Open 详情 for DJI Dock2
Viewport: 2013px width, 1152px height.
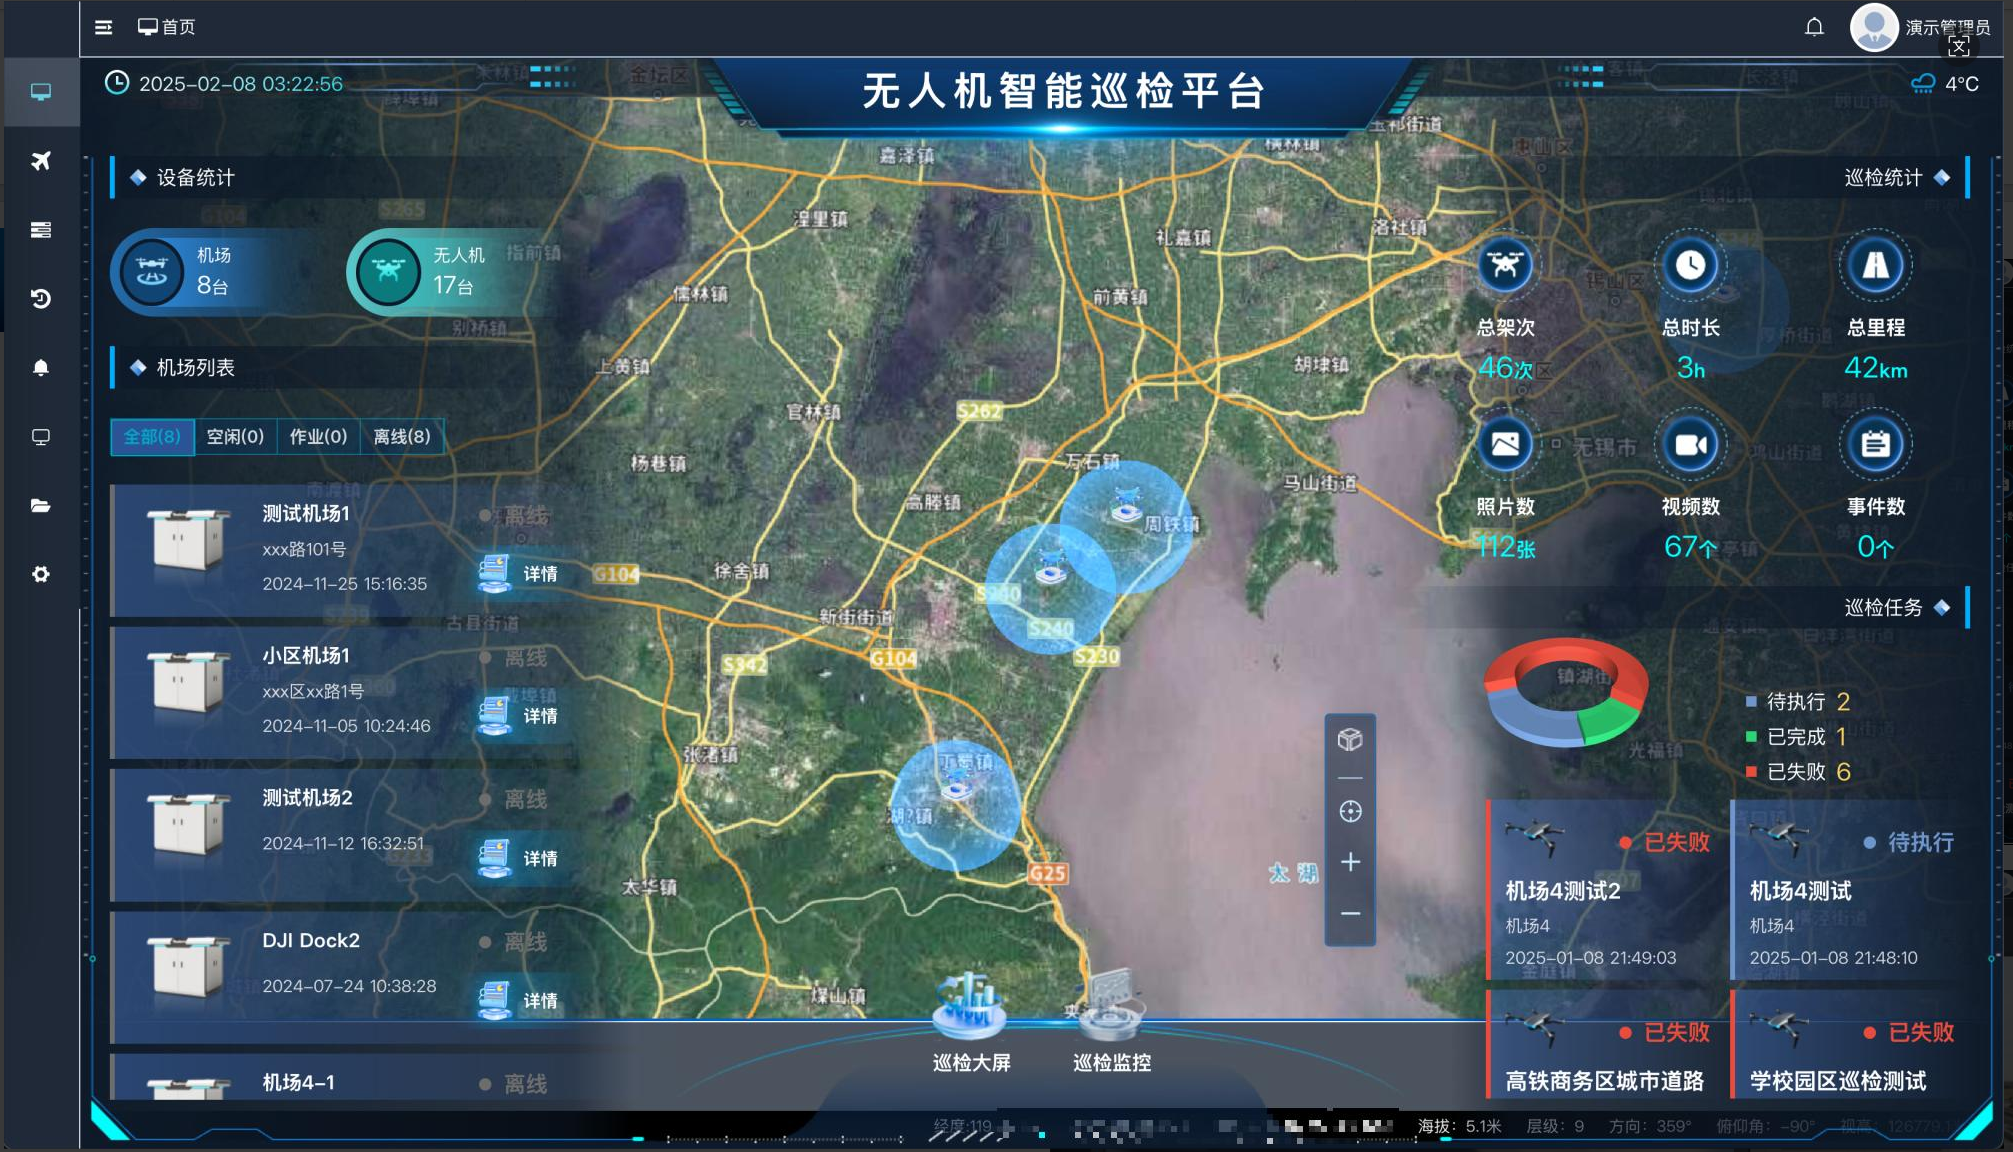click(520, 1001)
